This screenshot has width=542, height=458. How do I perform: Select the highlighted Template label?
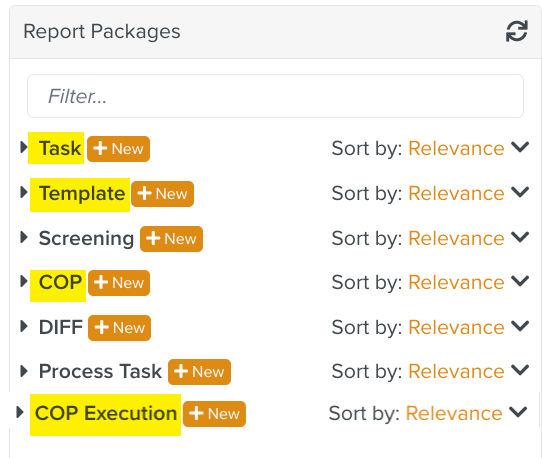tap(82, 193)
